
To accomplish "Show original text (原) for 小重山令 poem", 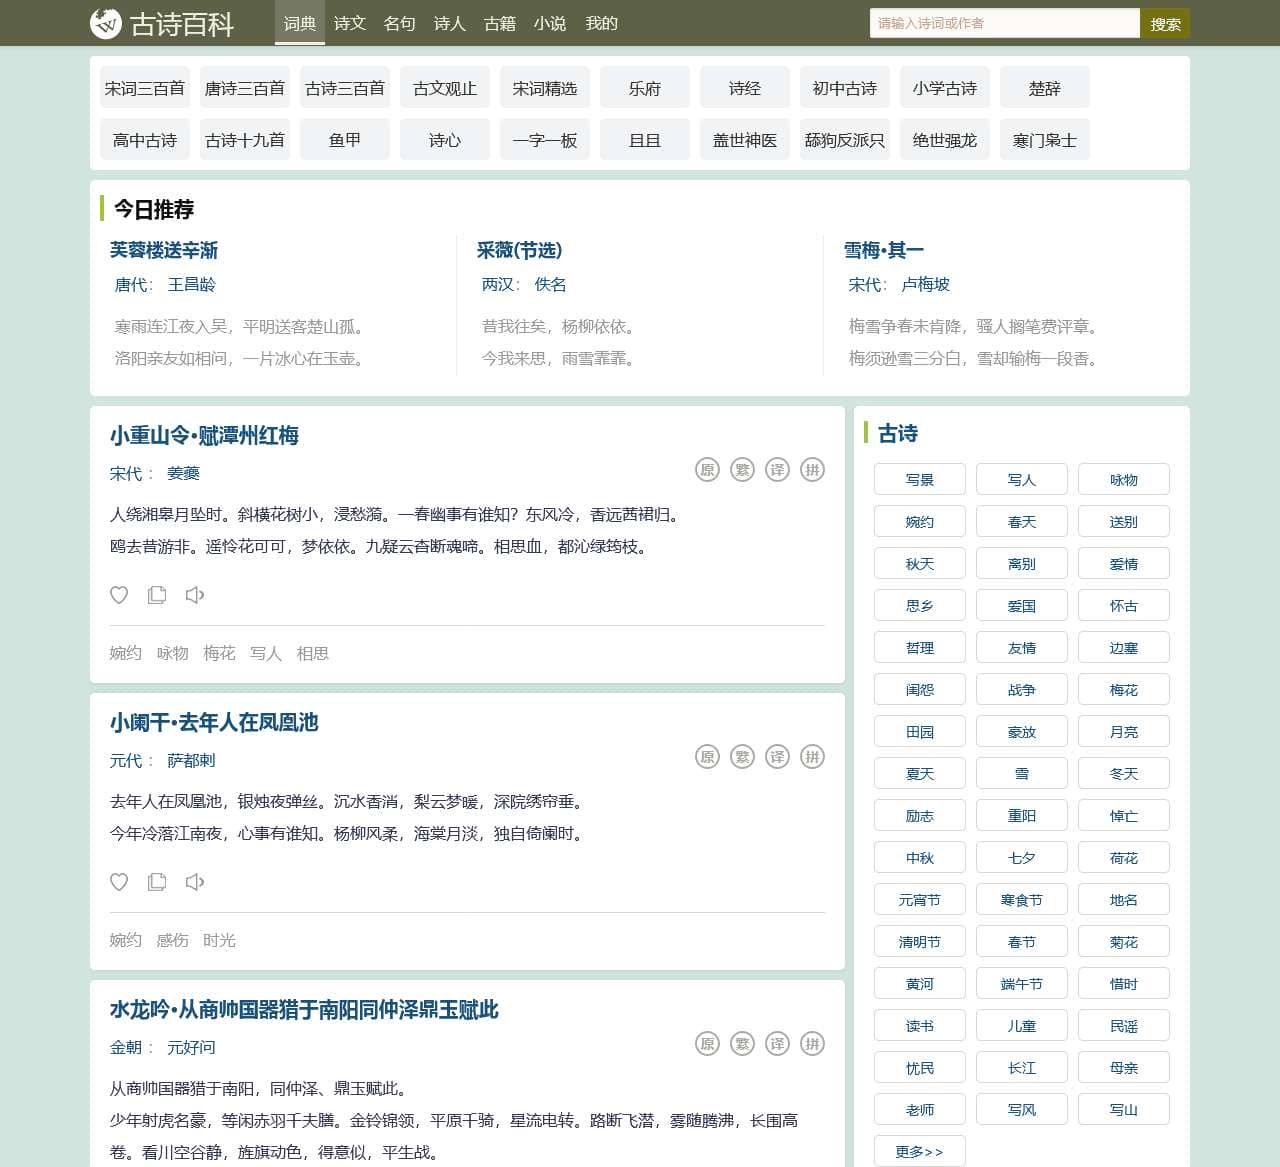I will click(707, 470).
